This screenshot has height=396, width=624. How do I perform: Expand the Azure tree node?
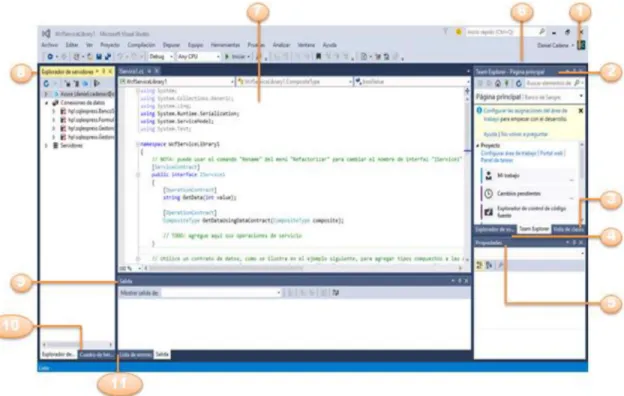pyautogui.click(x=47, y=94)
